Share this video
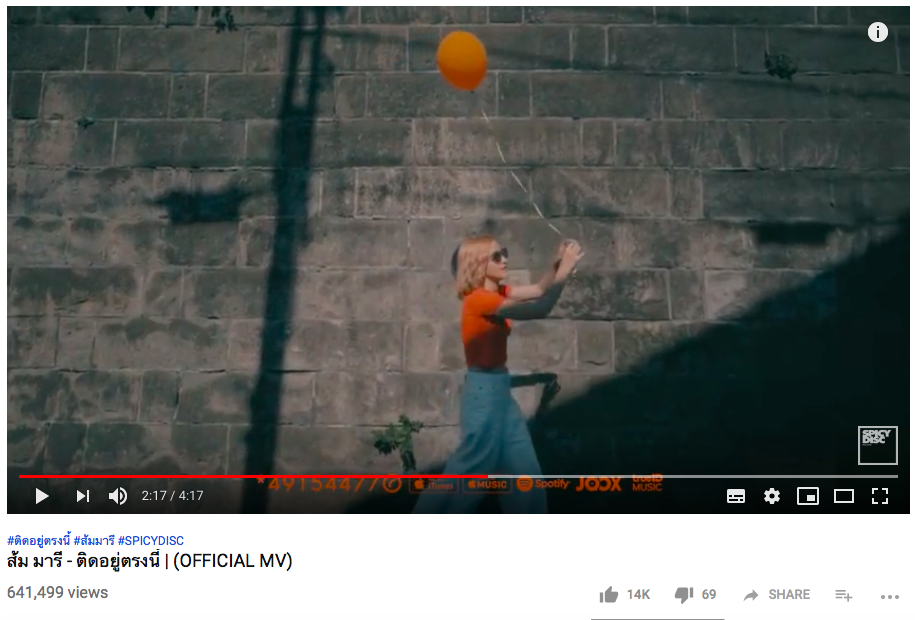The height and width of the screenshot is (620, 915). point(777,594)
